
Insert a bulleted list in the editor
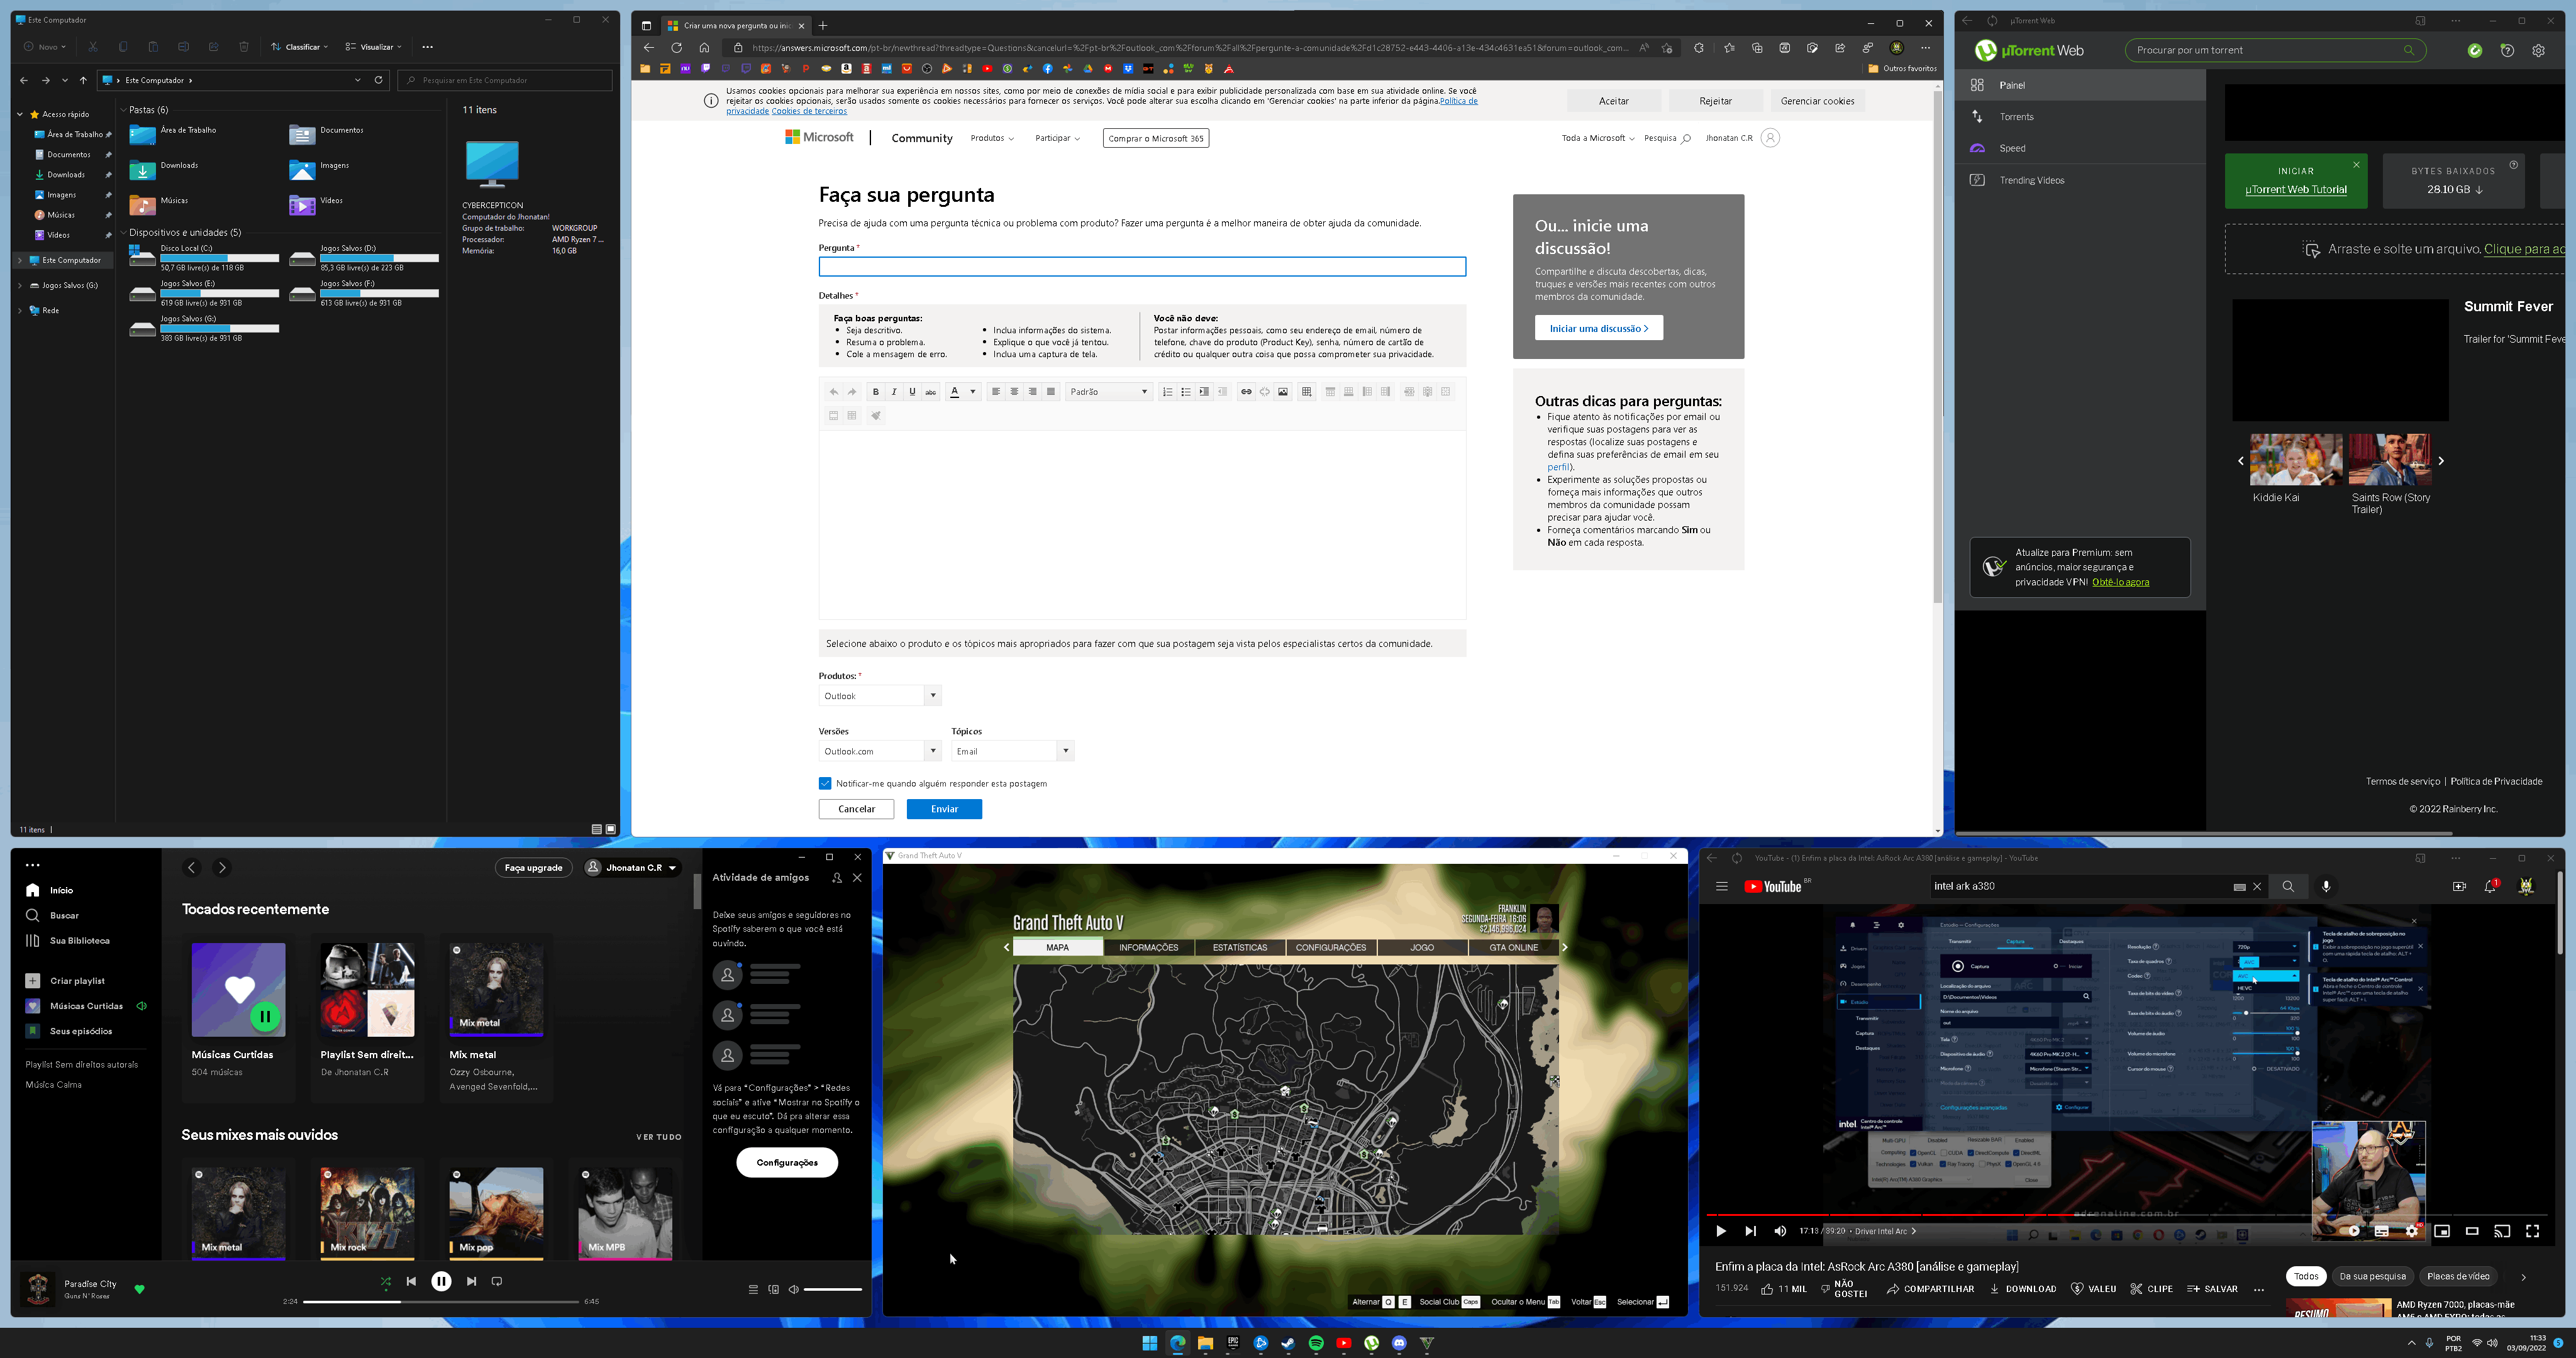pyautogui.click(x=1186, y=392)
